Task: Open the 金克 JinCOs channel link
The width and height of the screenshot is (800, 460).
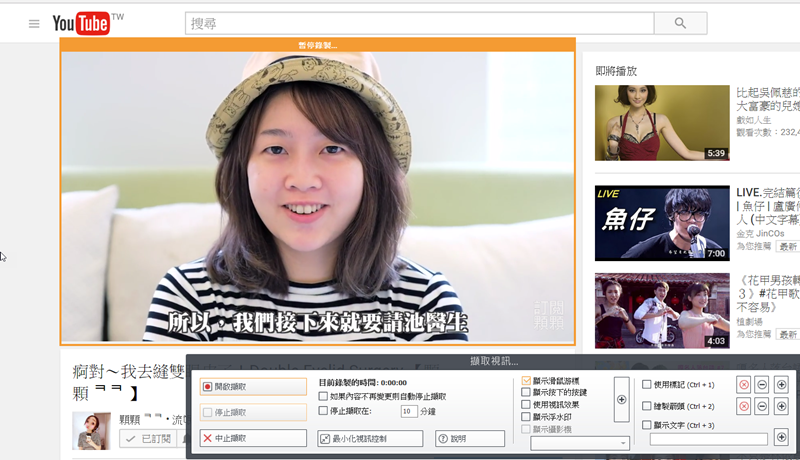Action: (x=760, y=234)
